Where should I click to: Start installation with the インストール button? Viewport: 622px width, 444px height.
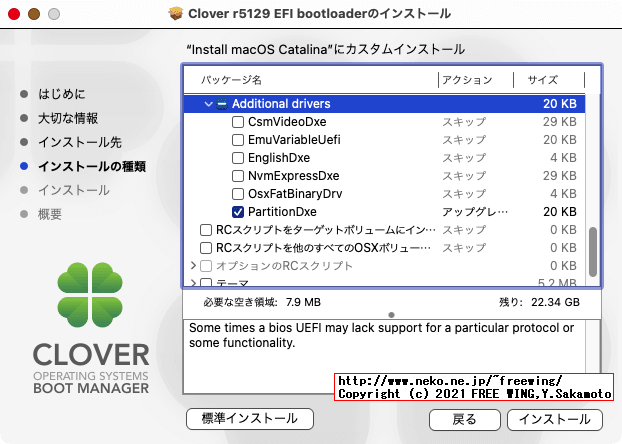(x=555, y=420)
